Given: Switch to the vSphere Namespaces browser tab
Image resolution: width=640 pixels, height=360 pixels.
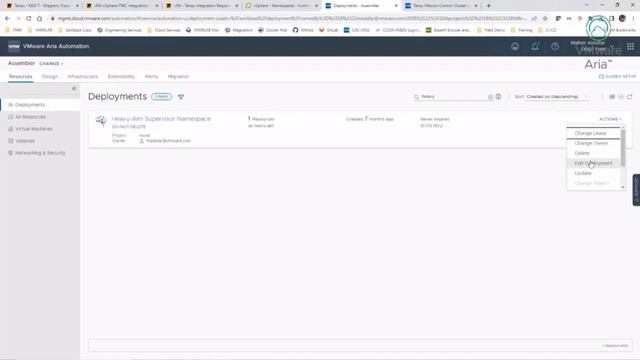Looking at the screenshot, I should [282, 6].
